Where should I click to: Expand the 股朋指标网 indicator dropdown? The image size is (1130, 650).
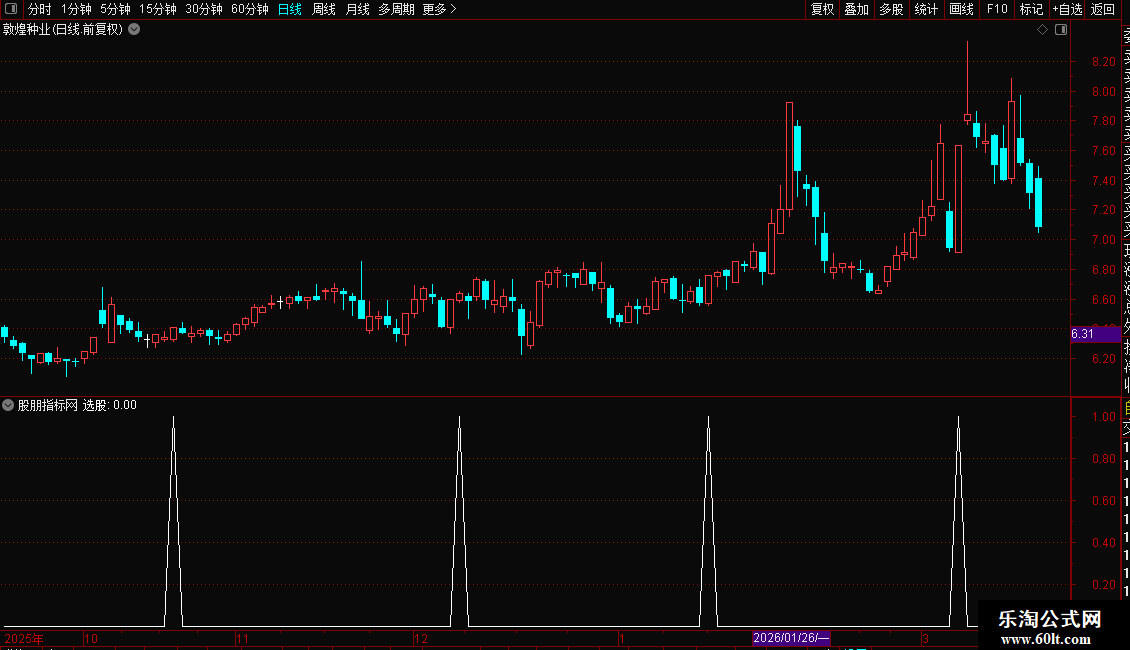pyautogui.click(x=8, y=405)
